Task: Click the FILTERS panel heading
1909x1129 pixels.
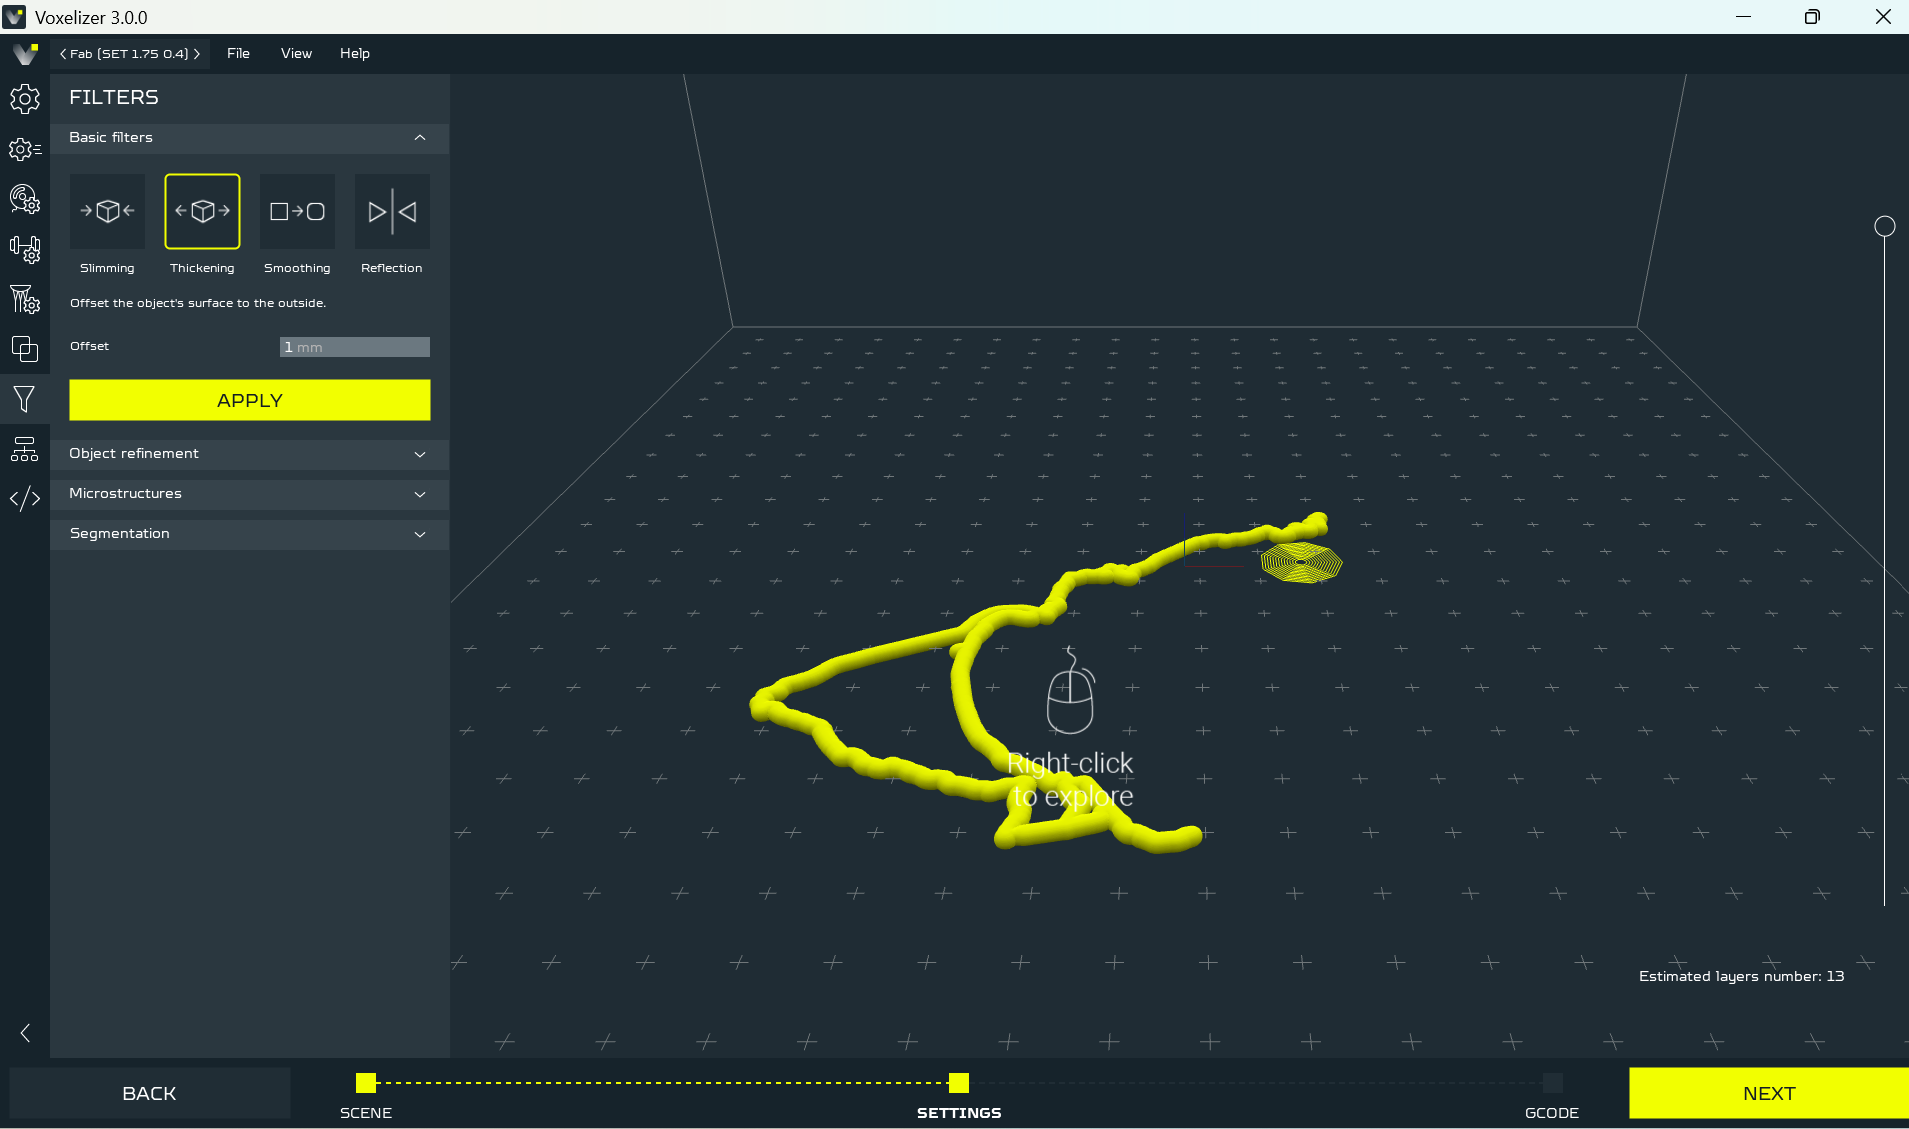Action: [114, 97]
